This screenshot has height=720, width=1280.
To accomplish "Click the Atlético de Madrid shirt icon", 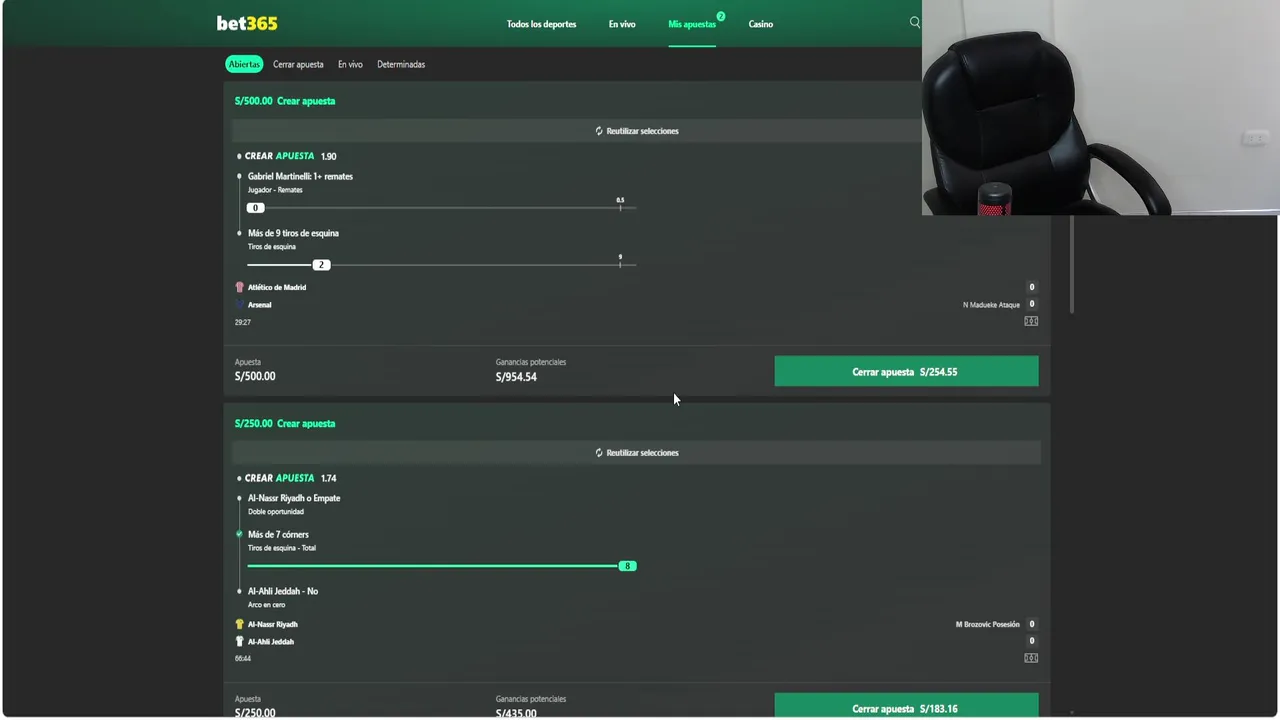I will point(239,287).
